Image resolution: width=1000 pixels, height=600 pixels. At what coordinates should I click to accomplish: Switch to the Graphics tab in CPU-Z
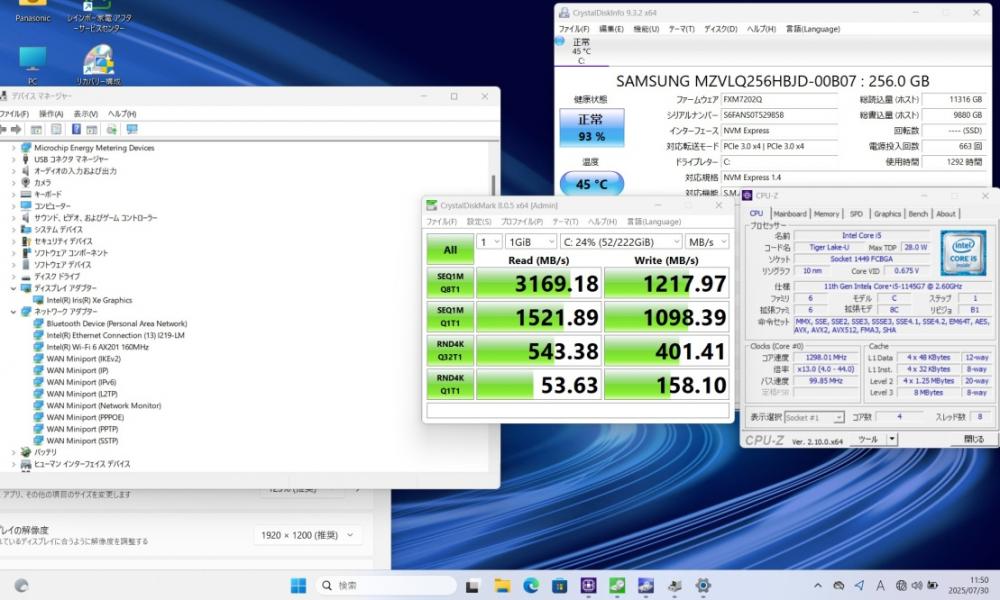click(887, 214)
